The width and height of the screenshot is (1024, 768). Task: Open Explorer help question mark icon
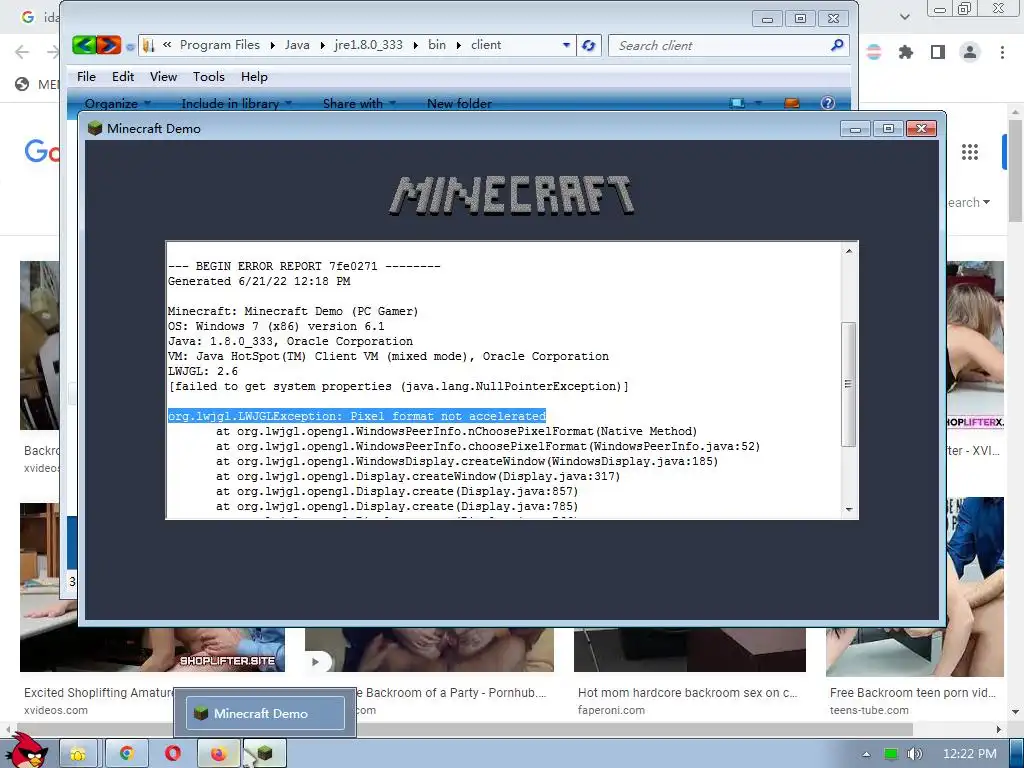(x=827, y=103)
